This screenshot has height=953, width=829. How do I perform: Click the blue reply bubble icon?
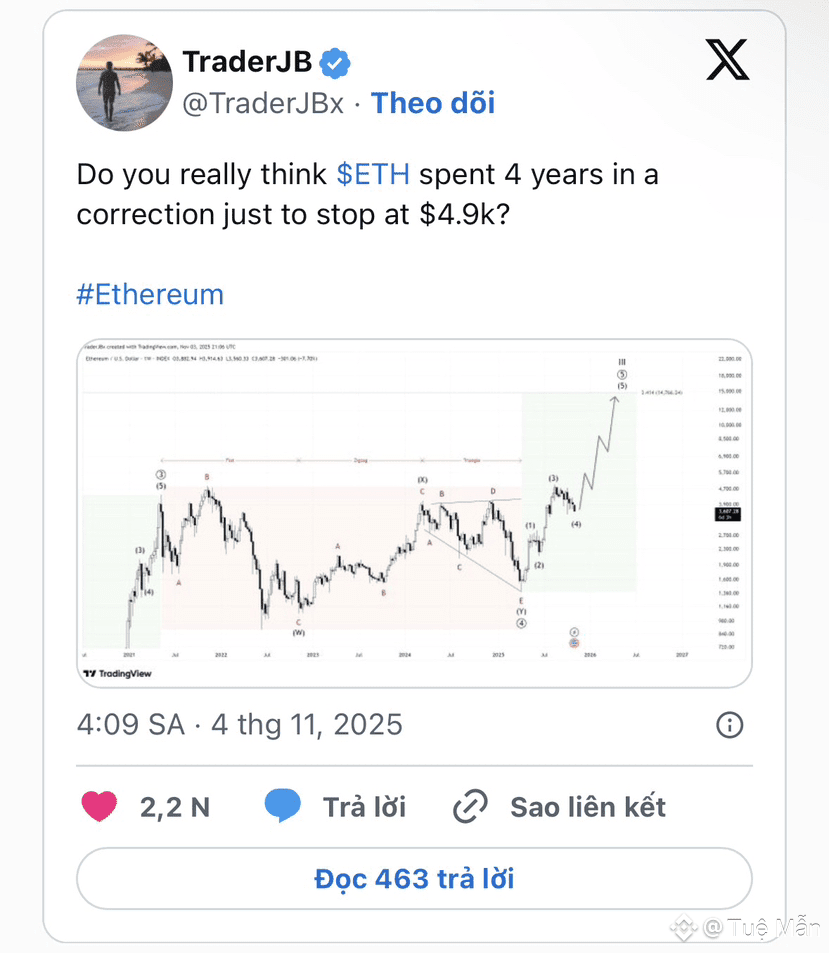pos(283,806)
